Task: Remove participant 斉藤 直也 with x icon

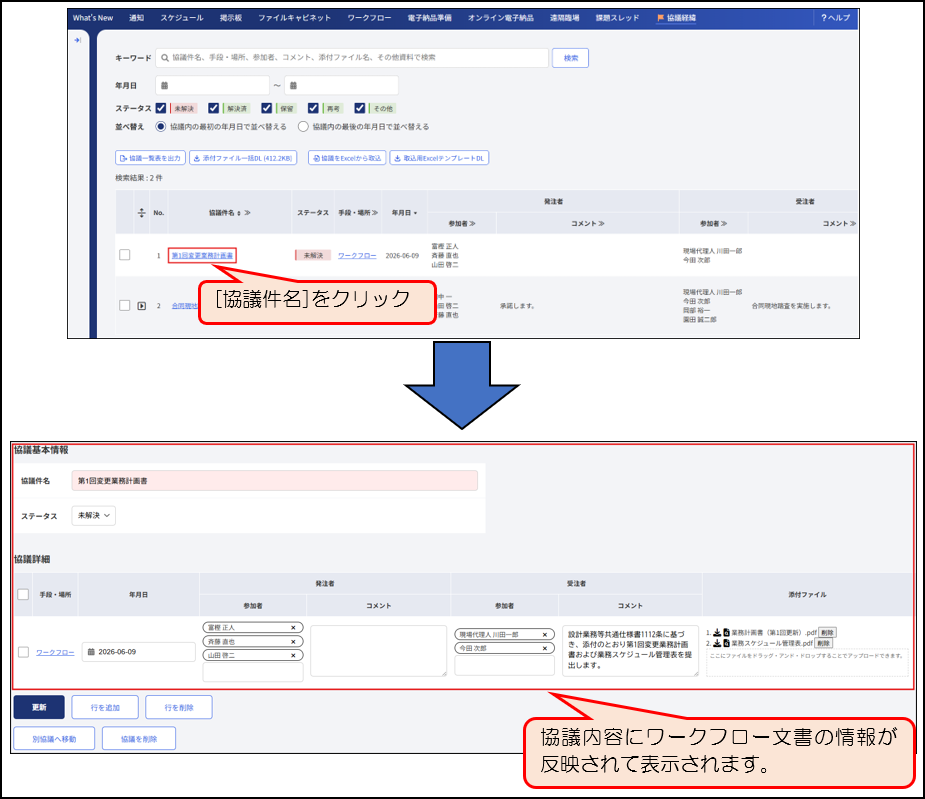Action: tap(293, 641)
